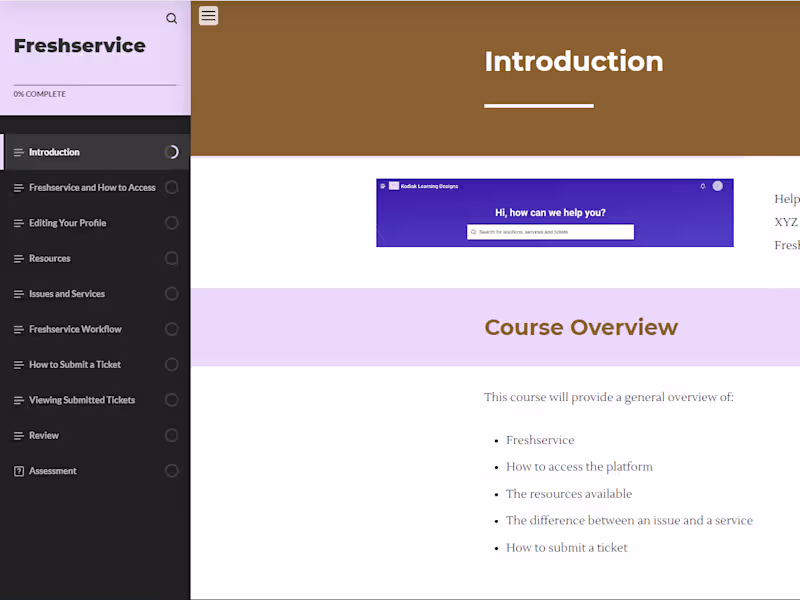The height and width of the screenshot is (600, 800).
Task: Select the quiz icon beside Assessment
Action: click(19, 471)
